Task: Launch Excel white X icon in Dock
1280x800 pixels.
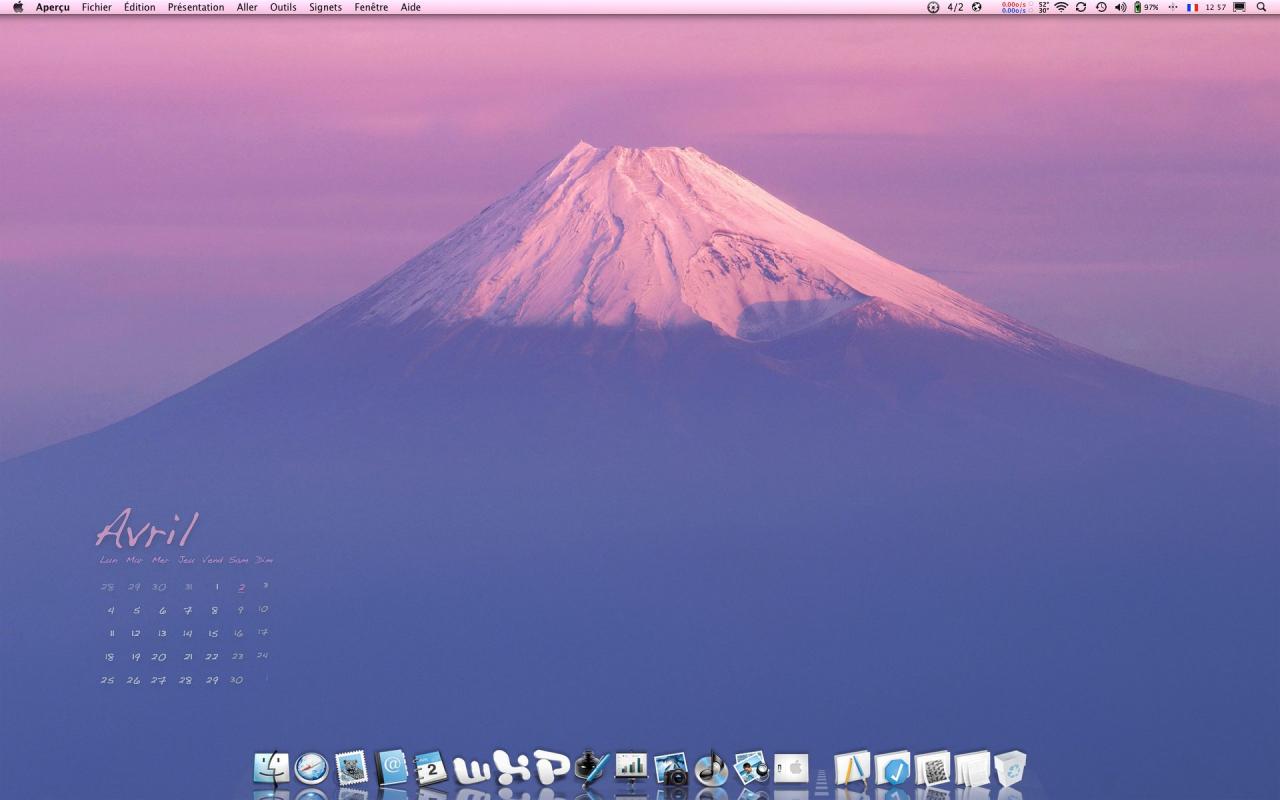Action: pyautogui.click(x=511, y=767)
